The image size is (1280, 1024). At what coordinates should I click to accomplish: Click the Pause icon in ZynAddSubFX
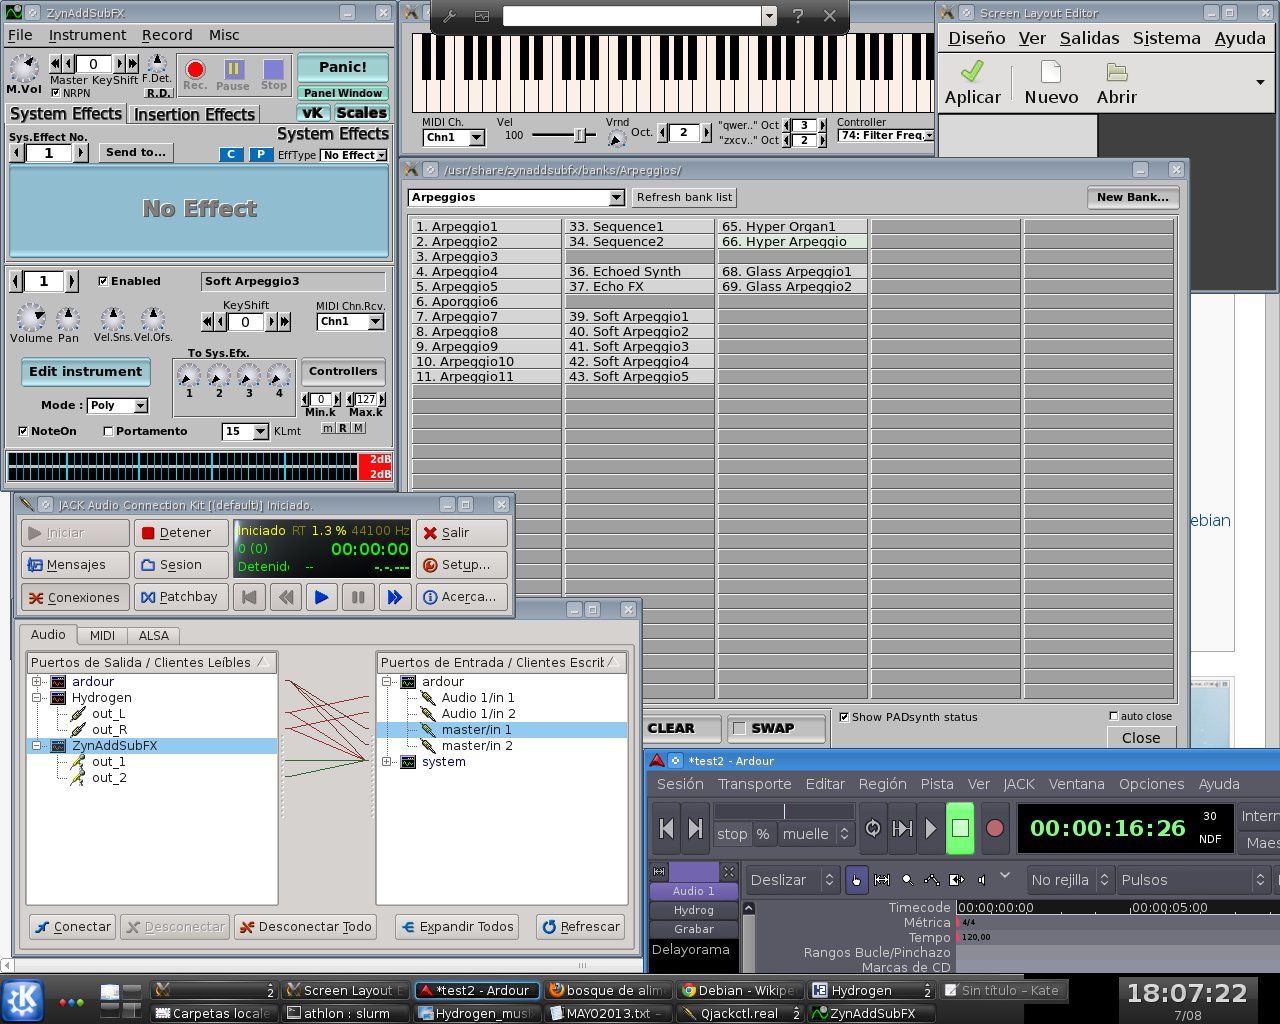233,69
